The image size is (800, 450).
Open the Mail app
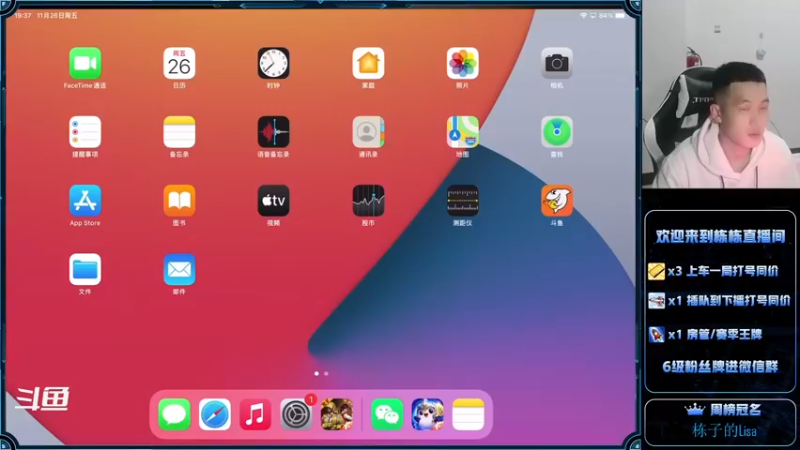click(x=179, y=269)
